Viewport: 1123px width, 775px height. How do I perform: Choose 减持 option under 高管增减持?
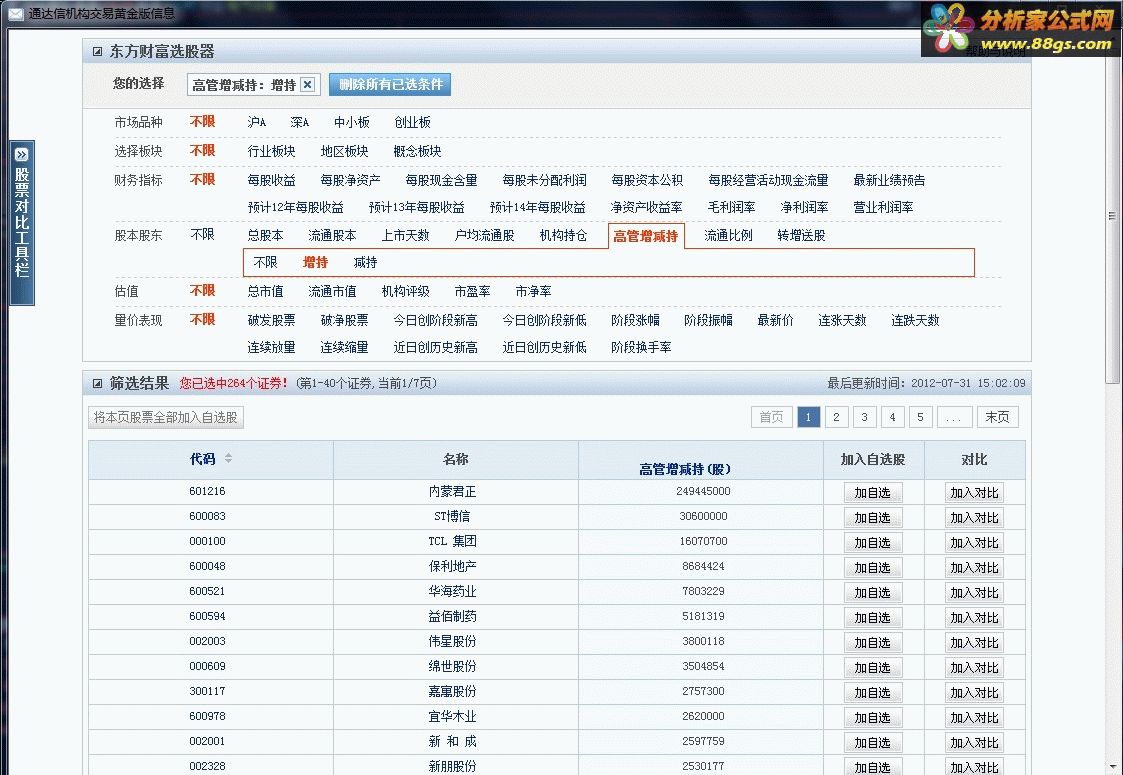click(365, 263)
